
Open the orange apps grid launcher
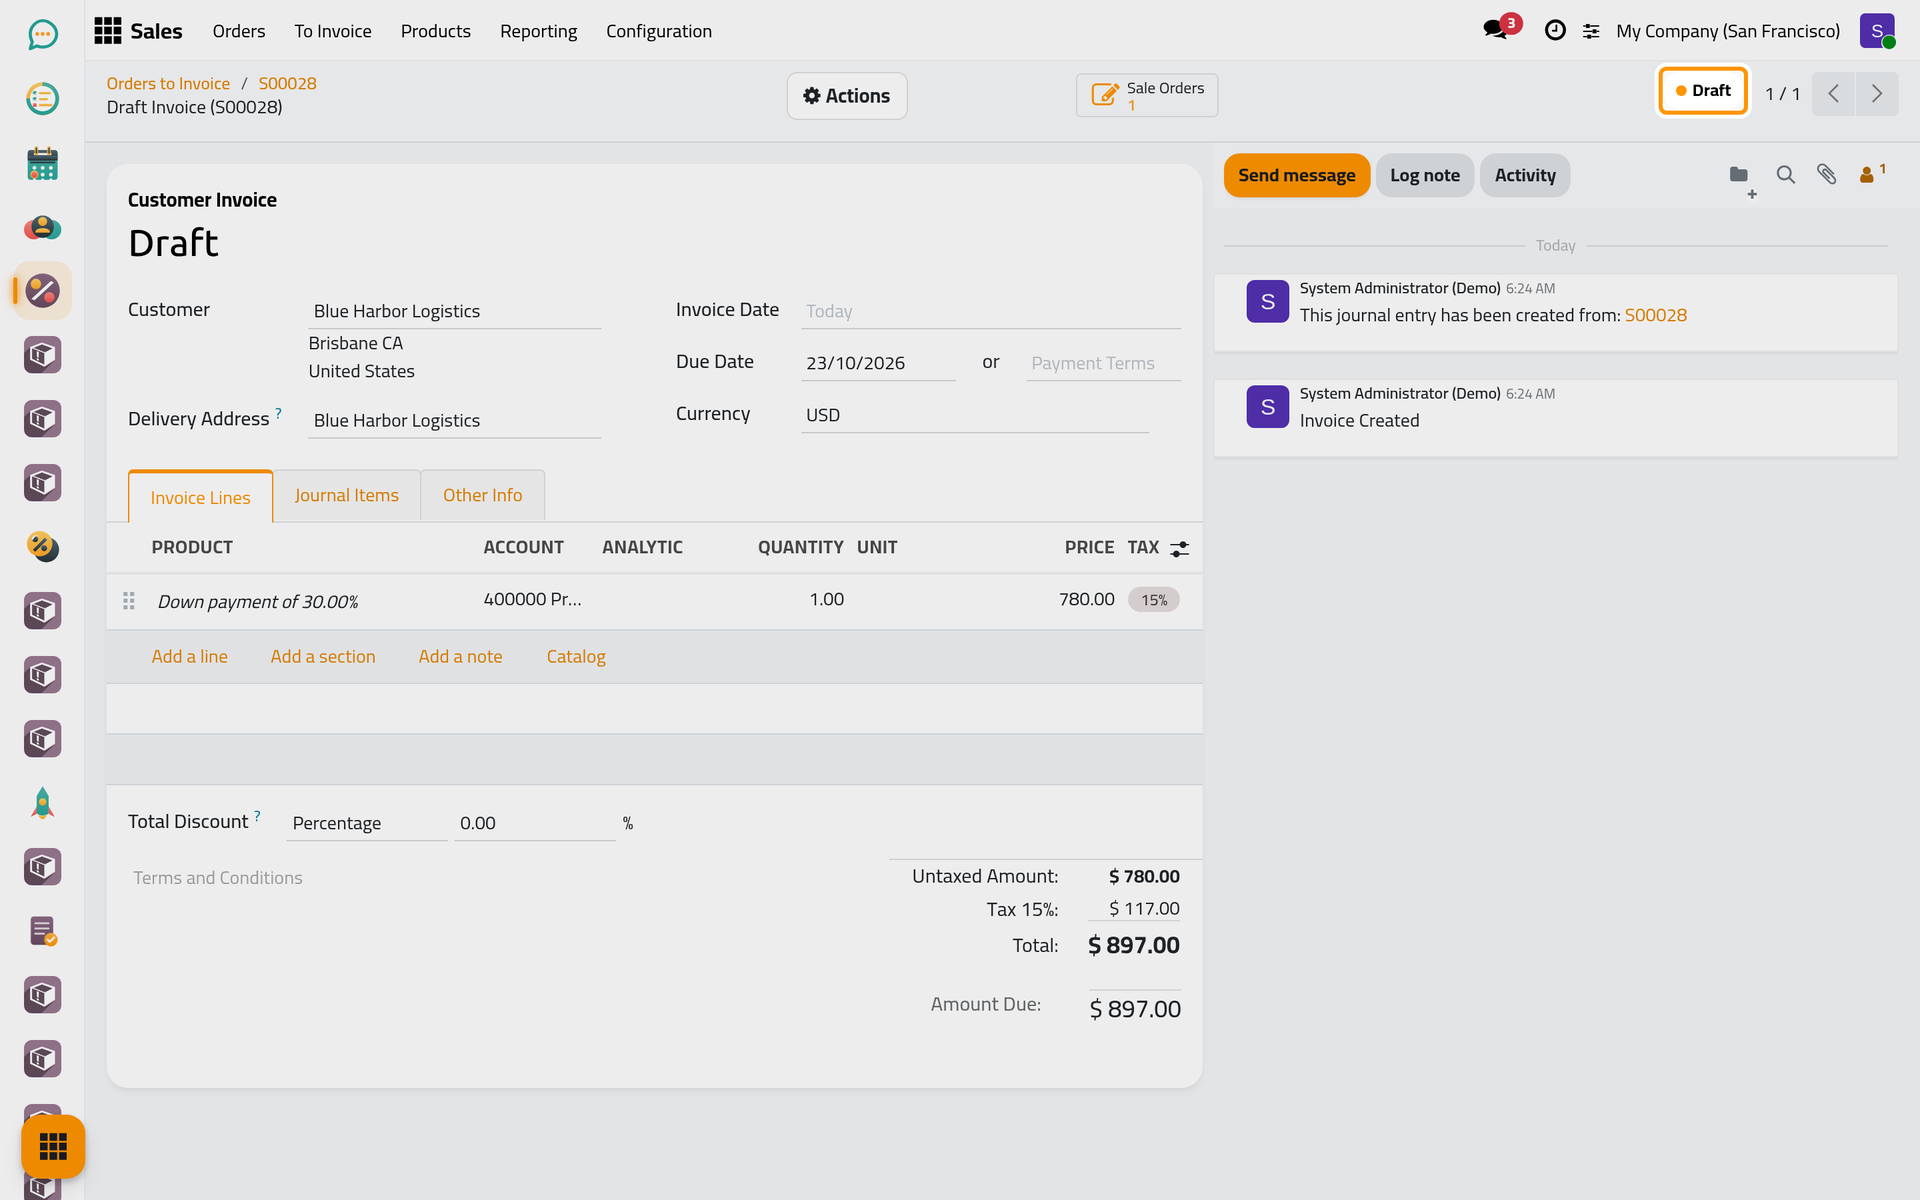[53, 1146]
